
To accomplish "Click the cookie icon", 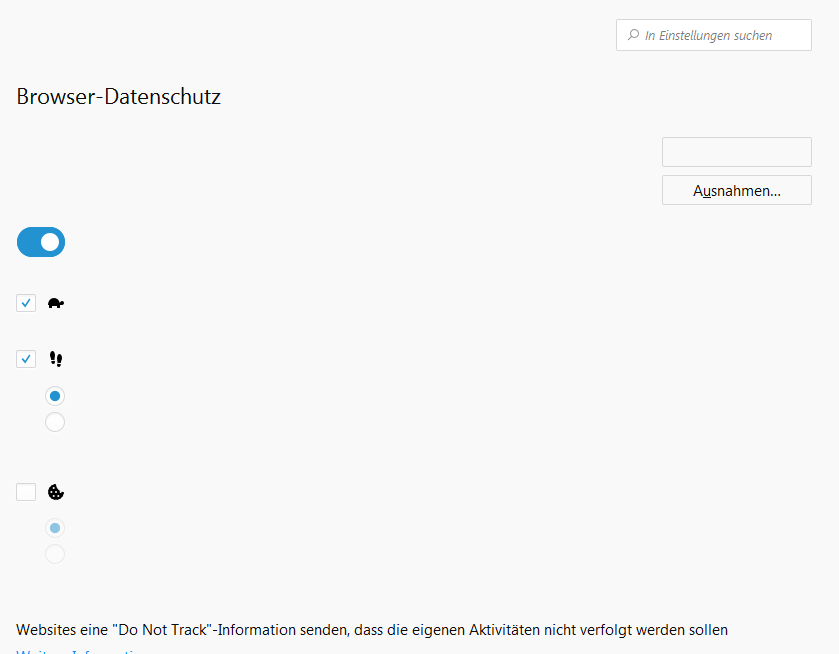I will pyautogui.click(x=56, y=492).
